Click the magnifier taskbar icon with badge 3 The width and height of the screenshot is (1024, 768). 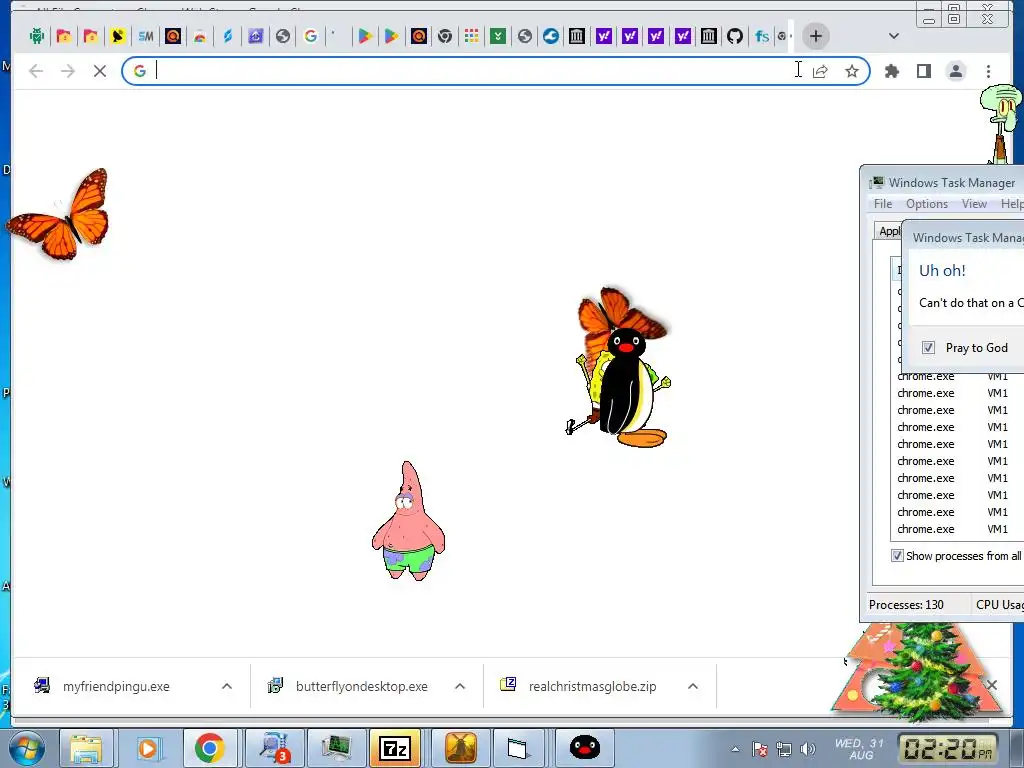(273, 748)
